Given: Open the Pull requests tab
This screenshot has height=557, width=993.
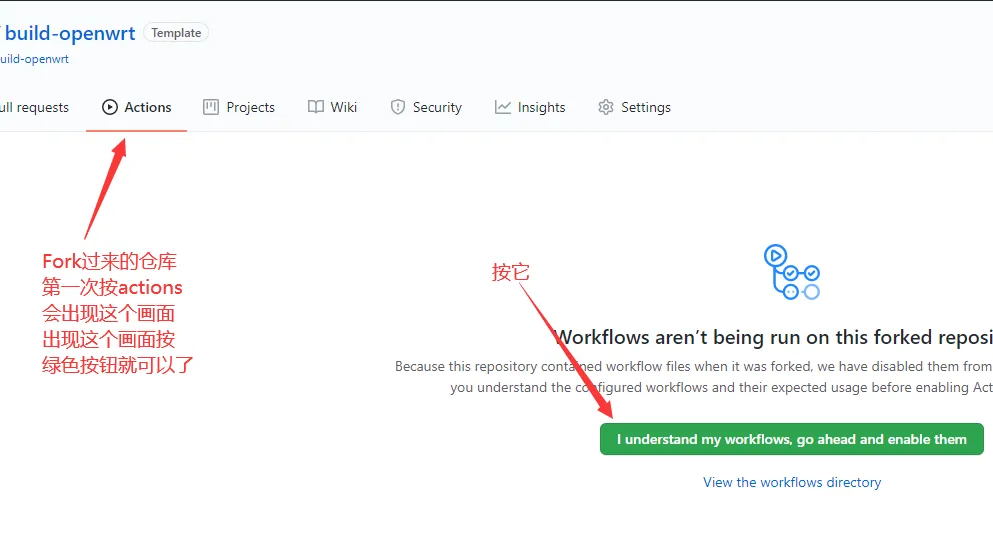Looking at the screenshot, I should [x=34, y=107].
